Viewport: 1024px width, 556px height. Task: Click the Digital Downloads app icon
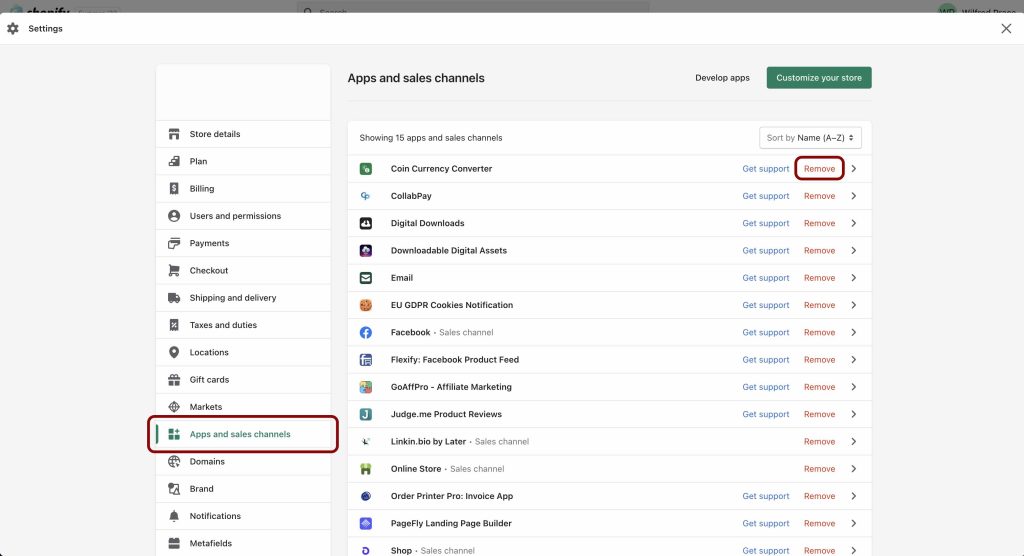click(x=366, y=223)
